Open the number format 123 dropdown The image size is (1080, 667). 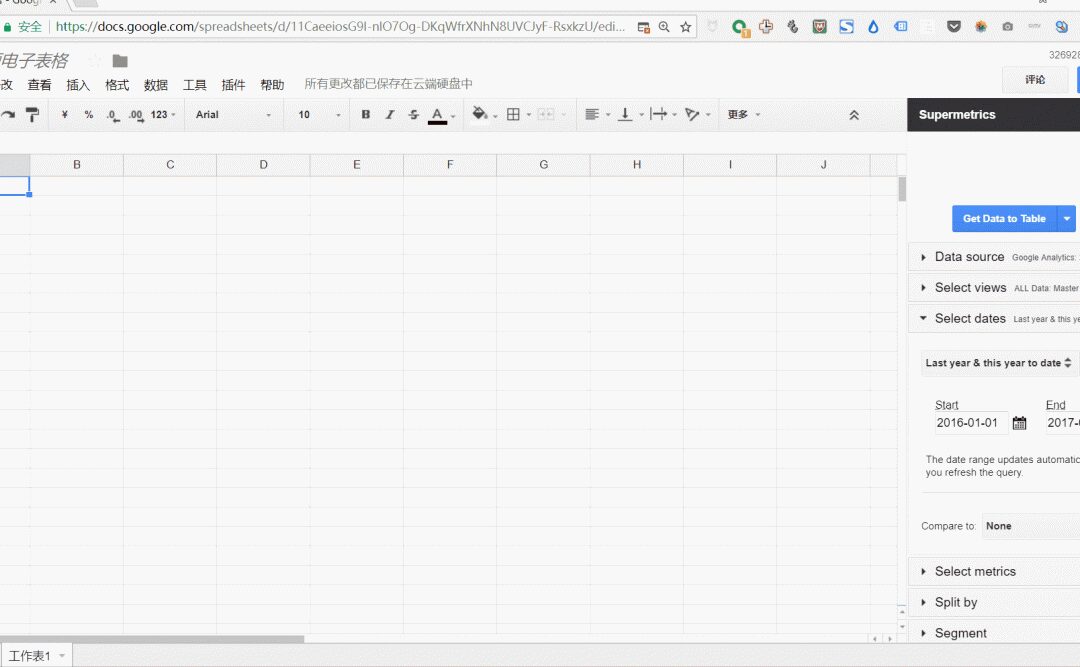[163, 114]
